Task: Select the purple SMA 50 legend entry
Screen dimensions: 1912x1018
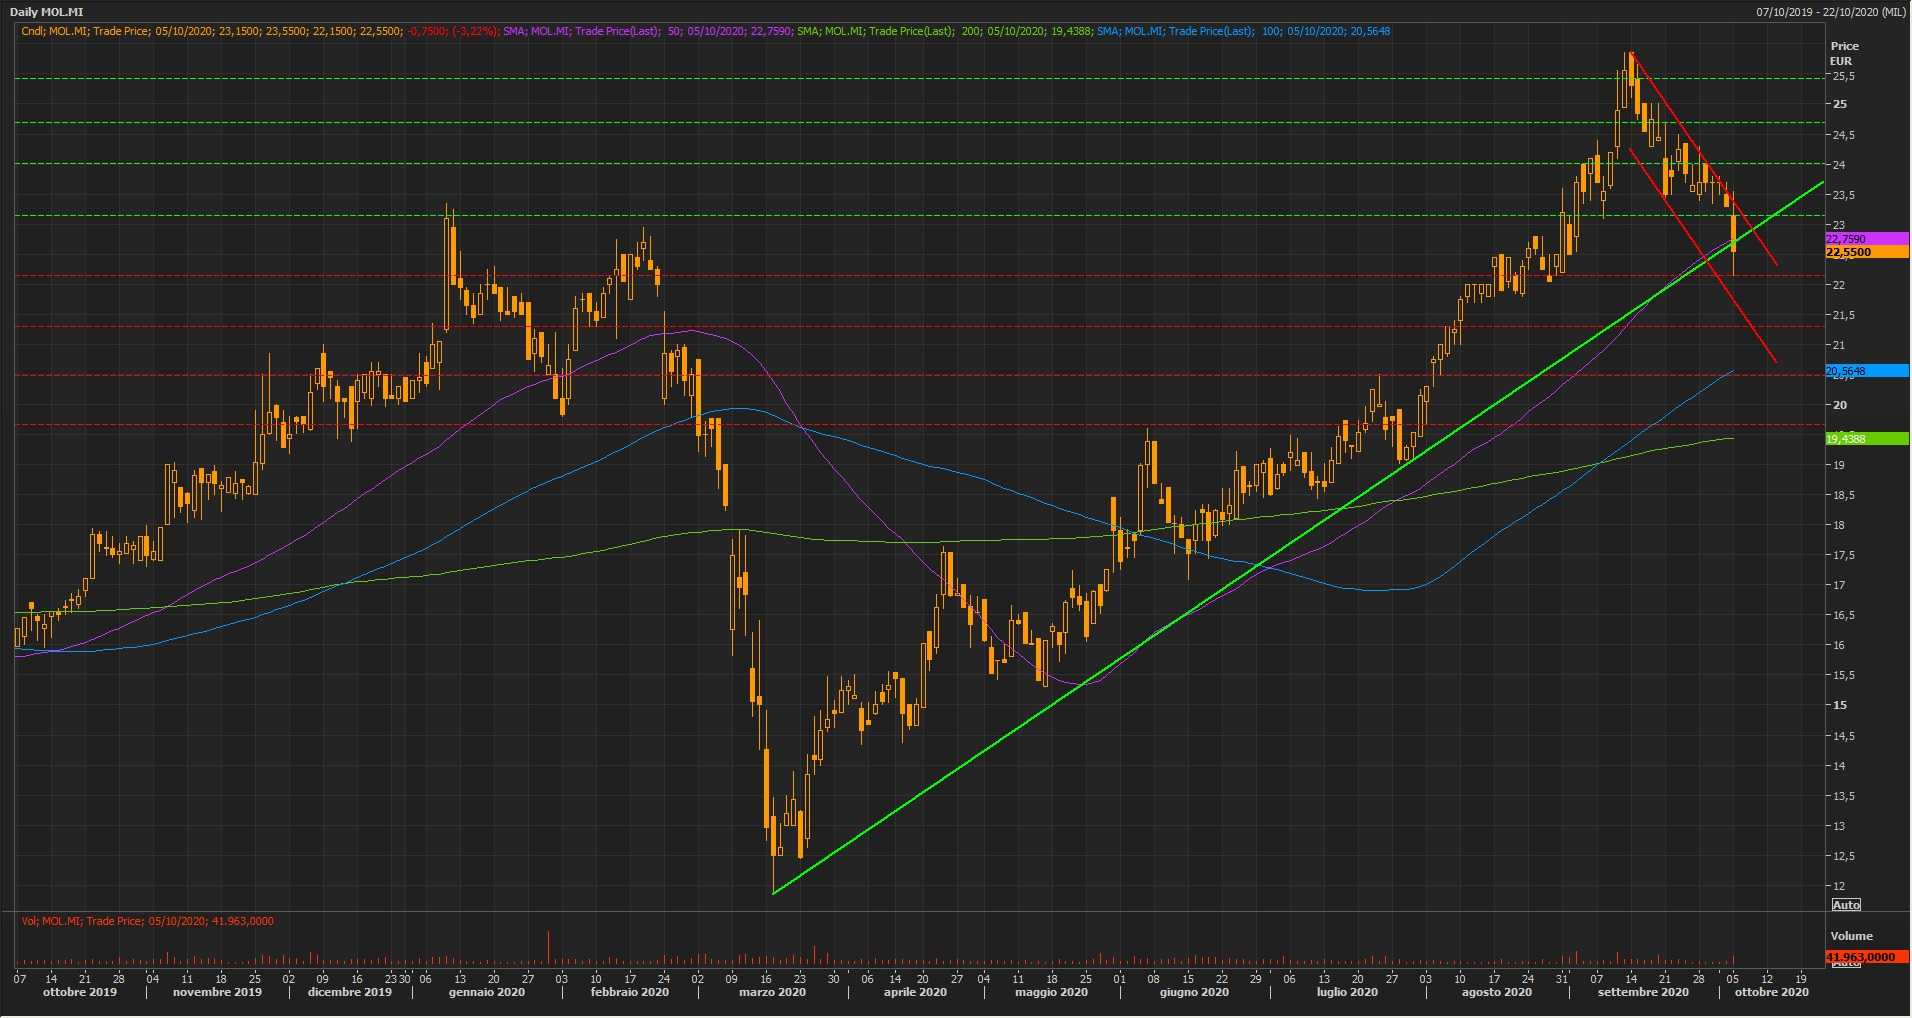Action: [x=648, y=32]
